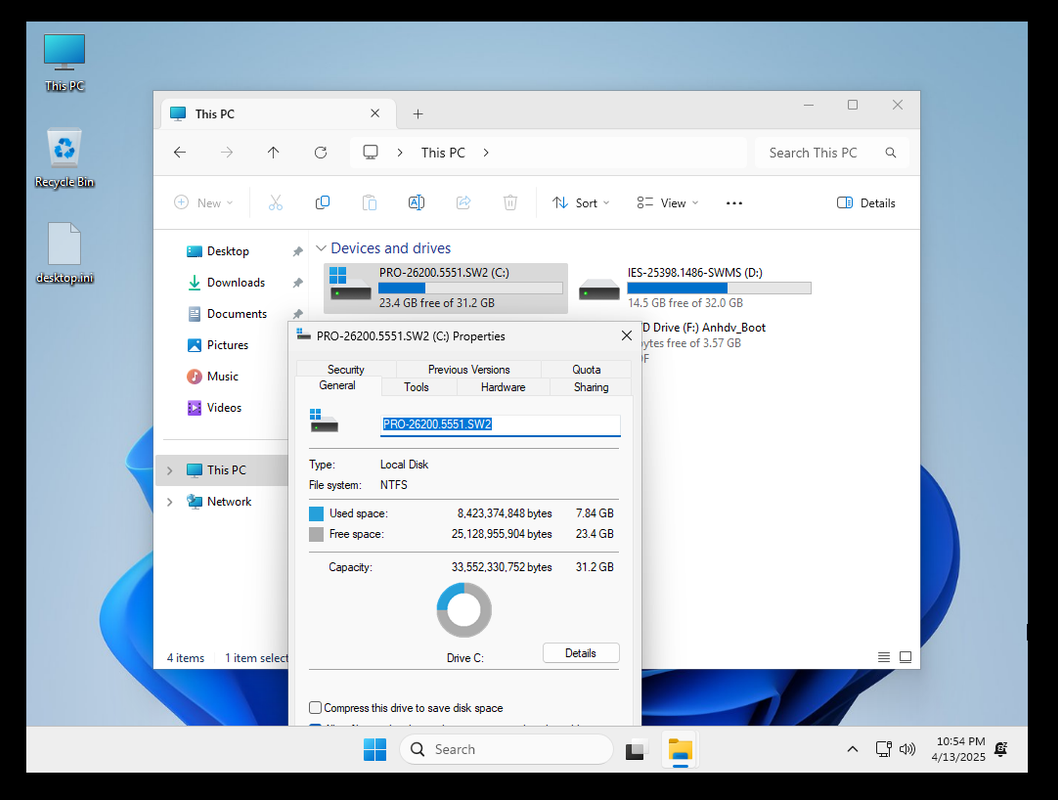Switch to the Hardware tab
The width and height of the screenshot is (1058, 800).
(503, 387)
